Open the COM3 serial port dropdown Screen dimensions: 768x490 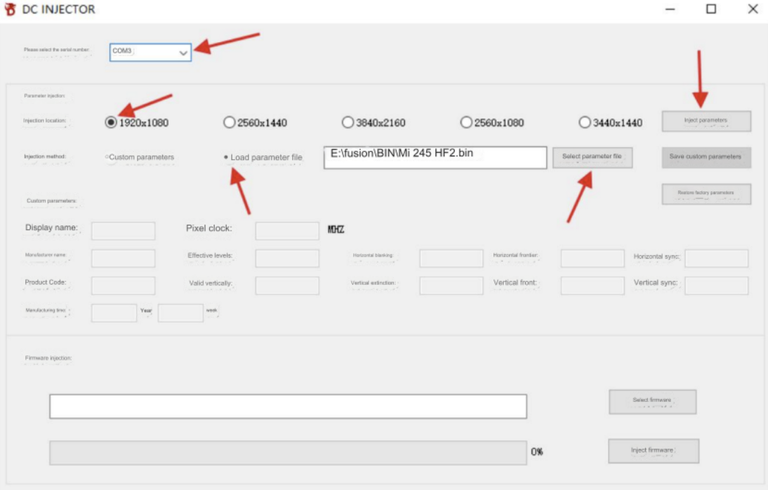(150, 52)
